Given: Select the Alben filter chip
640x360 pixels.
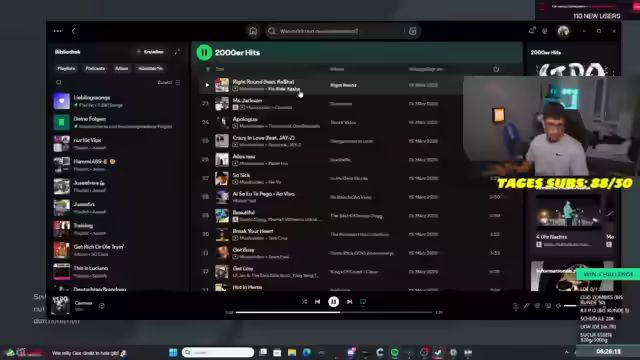Looking at the screenshot, I should click(122, 69).
